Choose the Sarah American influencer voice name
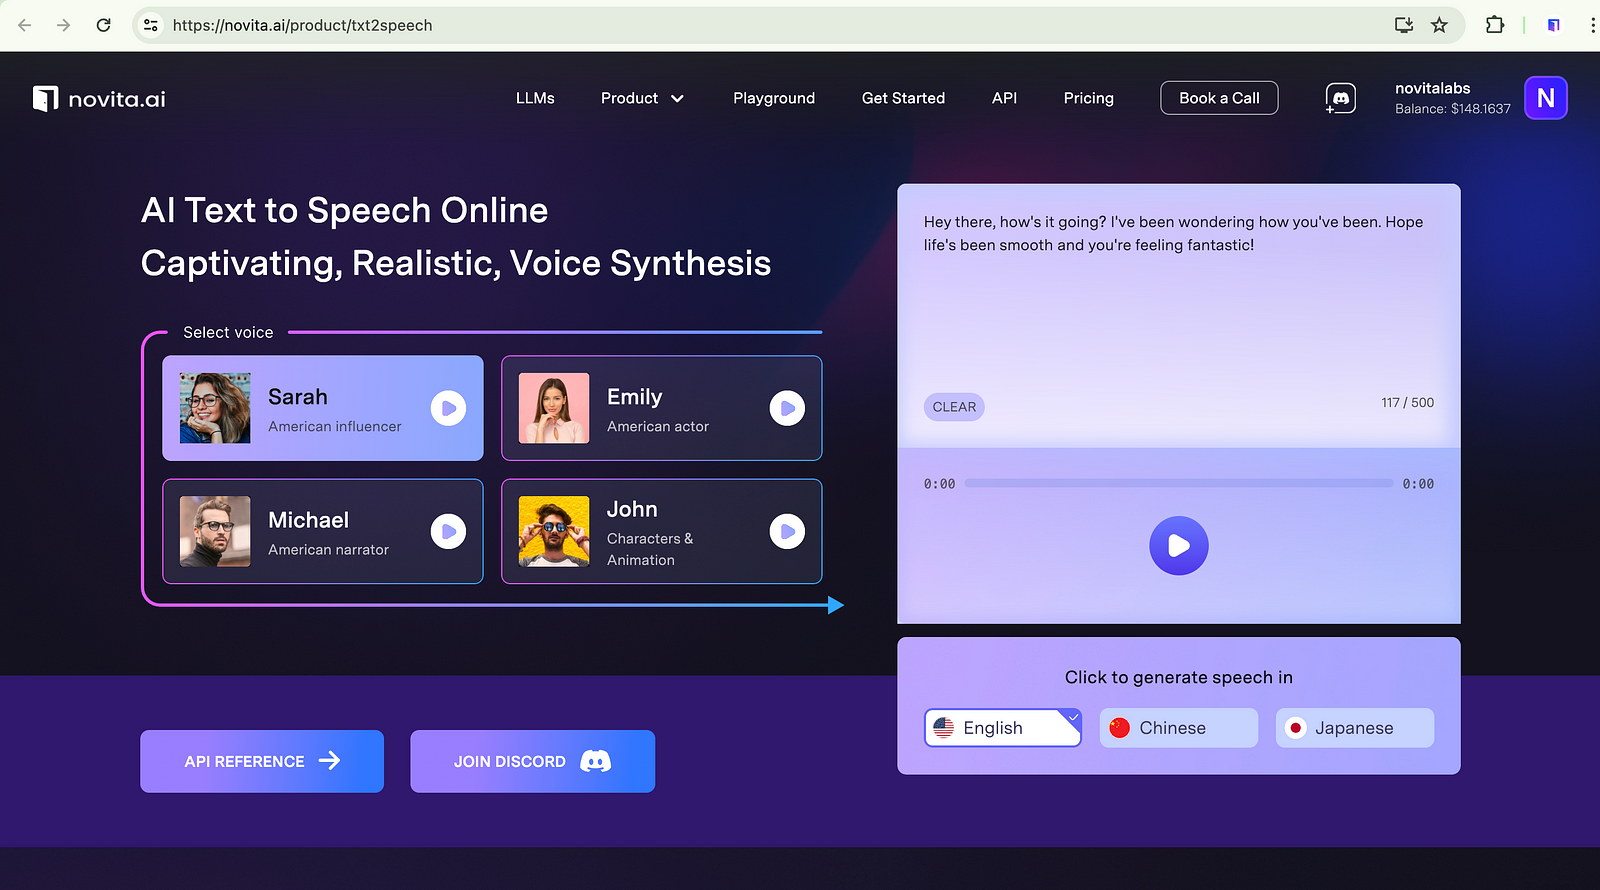The width and height of the screenshot is (1600, 890). [298, 397]
